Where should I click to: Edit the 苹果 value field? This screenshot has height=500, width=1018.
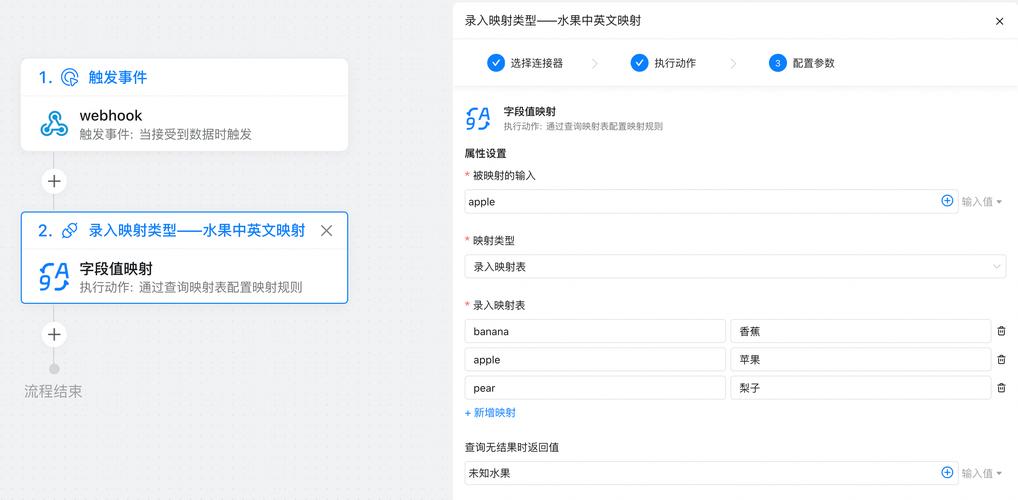click(861, 360)
